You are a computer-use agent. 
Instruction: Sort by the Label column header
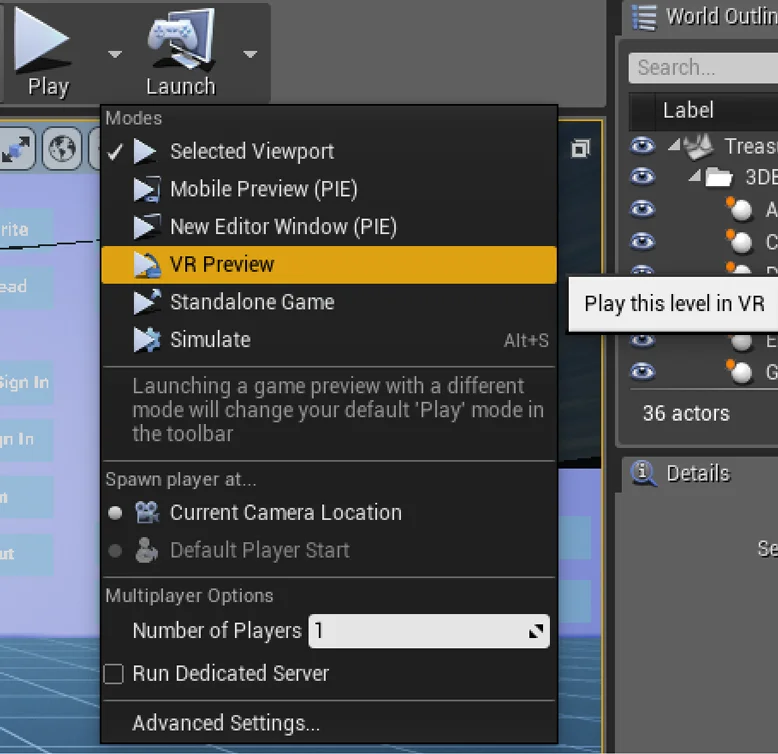pyautogui.click(x=688, y=110)
